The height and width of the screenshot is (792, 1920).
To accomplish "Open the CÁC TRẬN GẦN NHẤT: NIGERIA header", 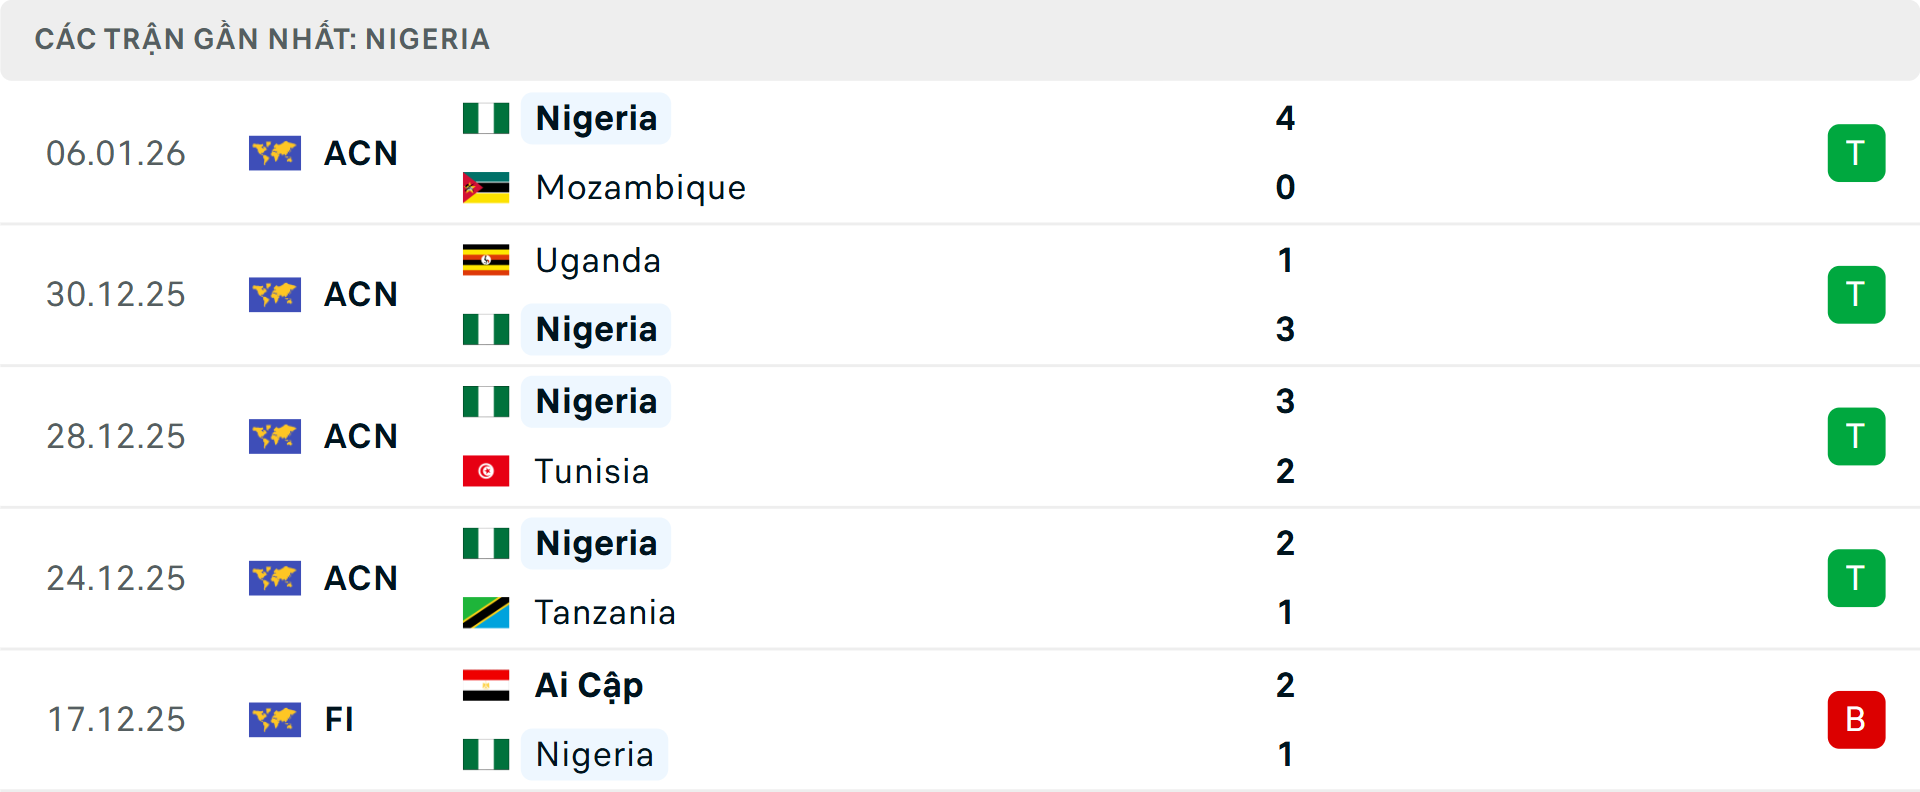I will point(263,39).
